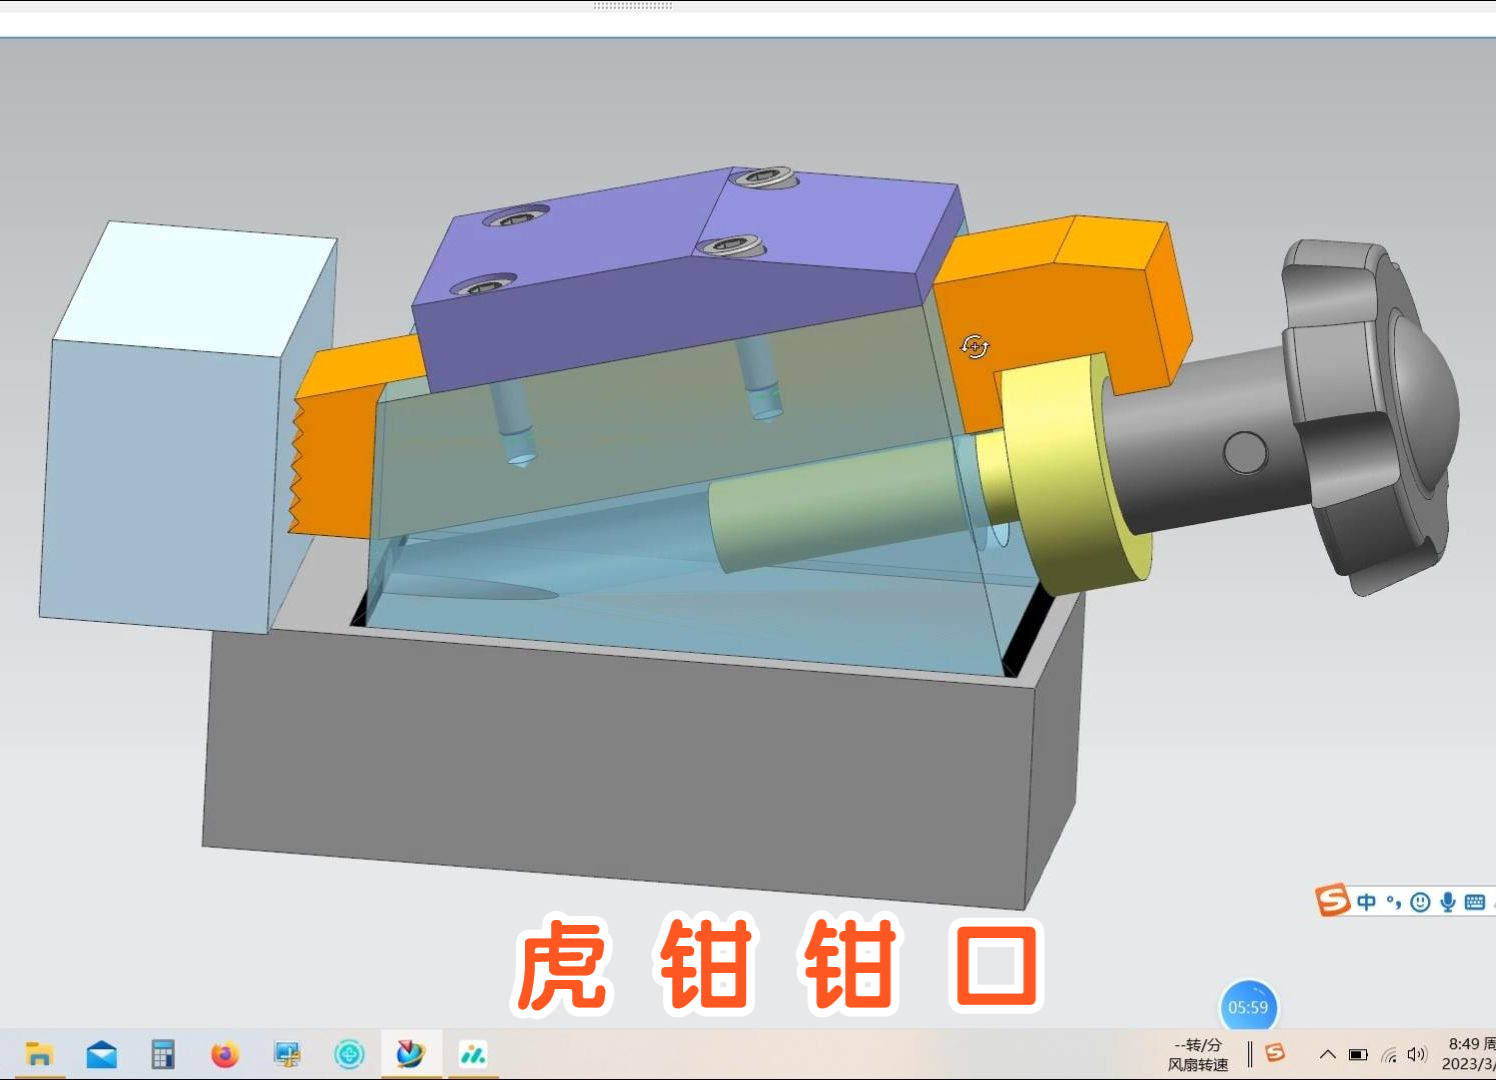Open Sogou soft keyboard icon
The width and height of the screenshot is (1496, 1080).
1474,902
